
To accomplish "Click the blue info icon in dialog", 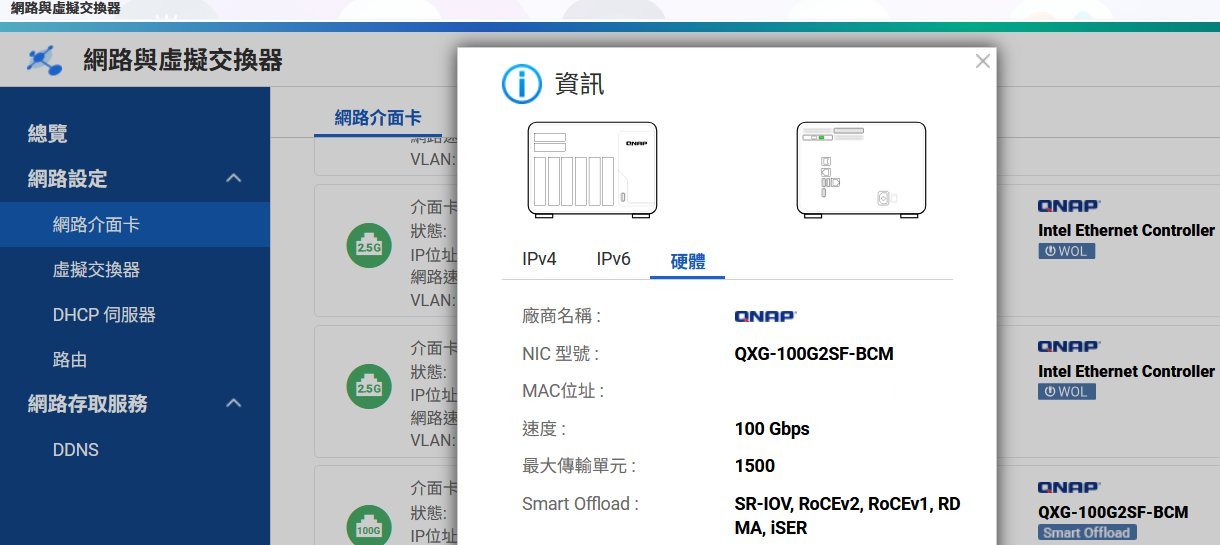I will pyautogui.click(x=521, y=85).
